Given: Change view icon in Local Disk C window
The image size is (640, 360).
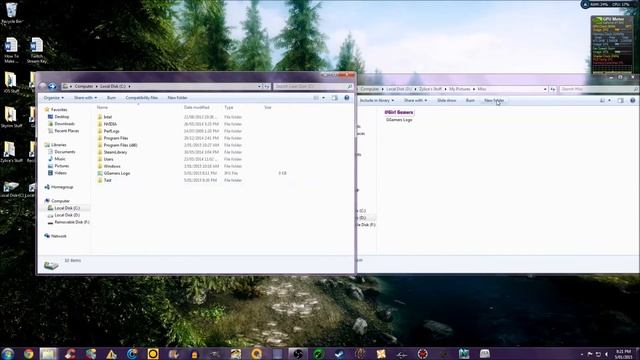Looking at the screenshot, I should (x=316, y=98).
